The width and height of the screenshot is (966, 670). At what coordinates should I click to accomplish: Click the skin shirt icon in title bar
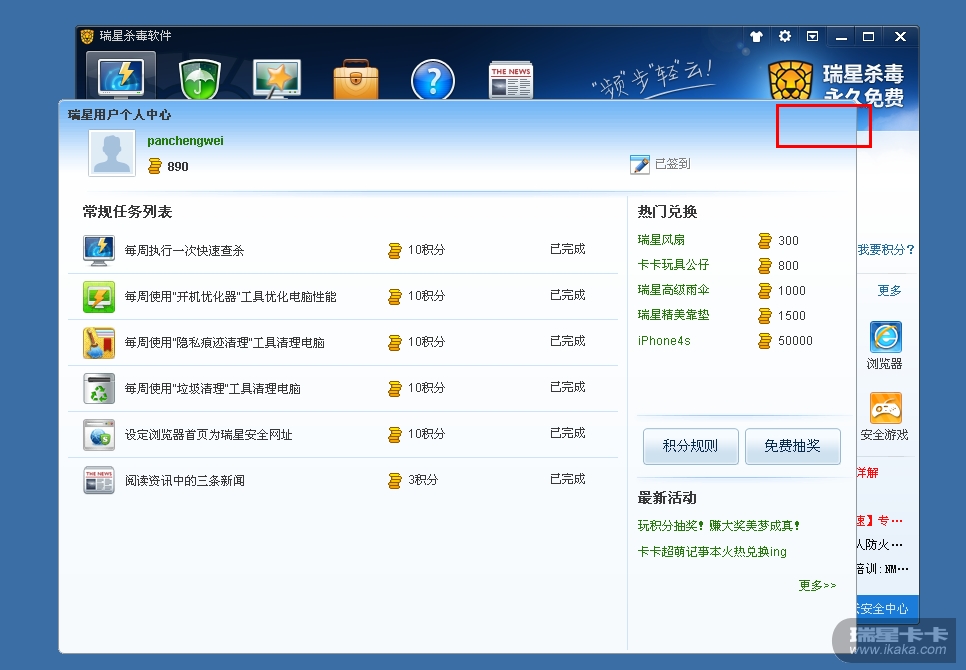[757, 36]
